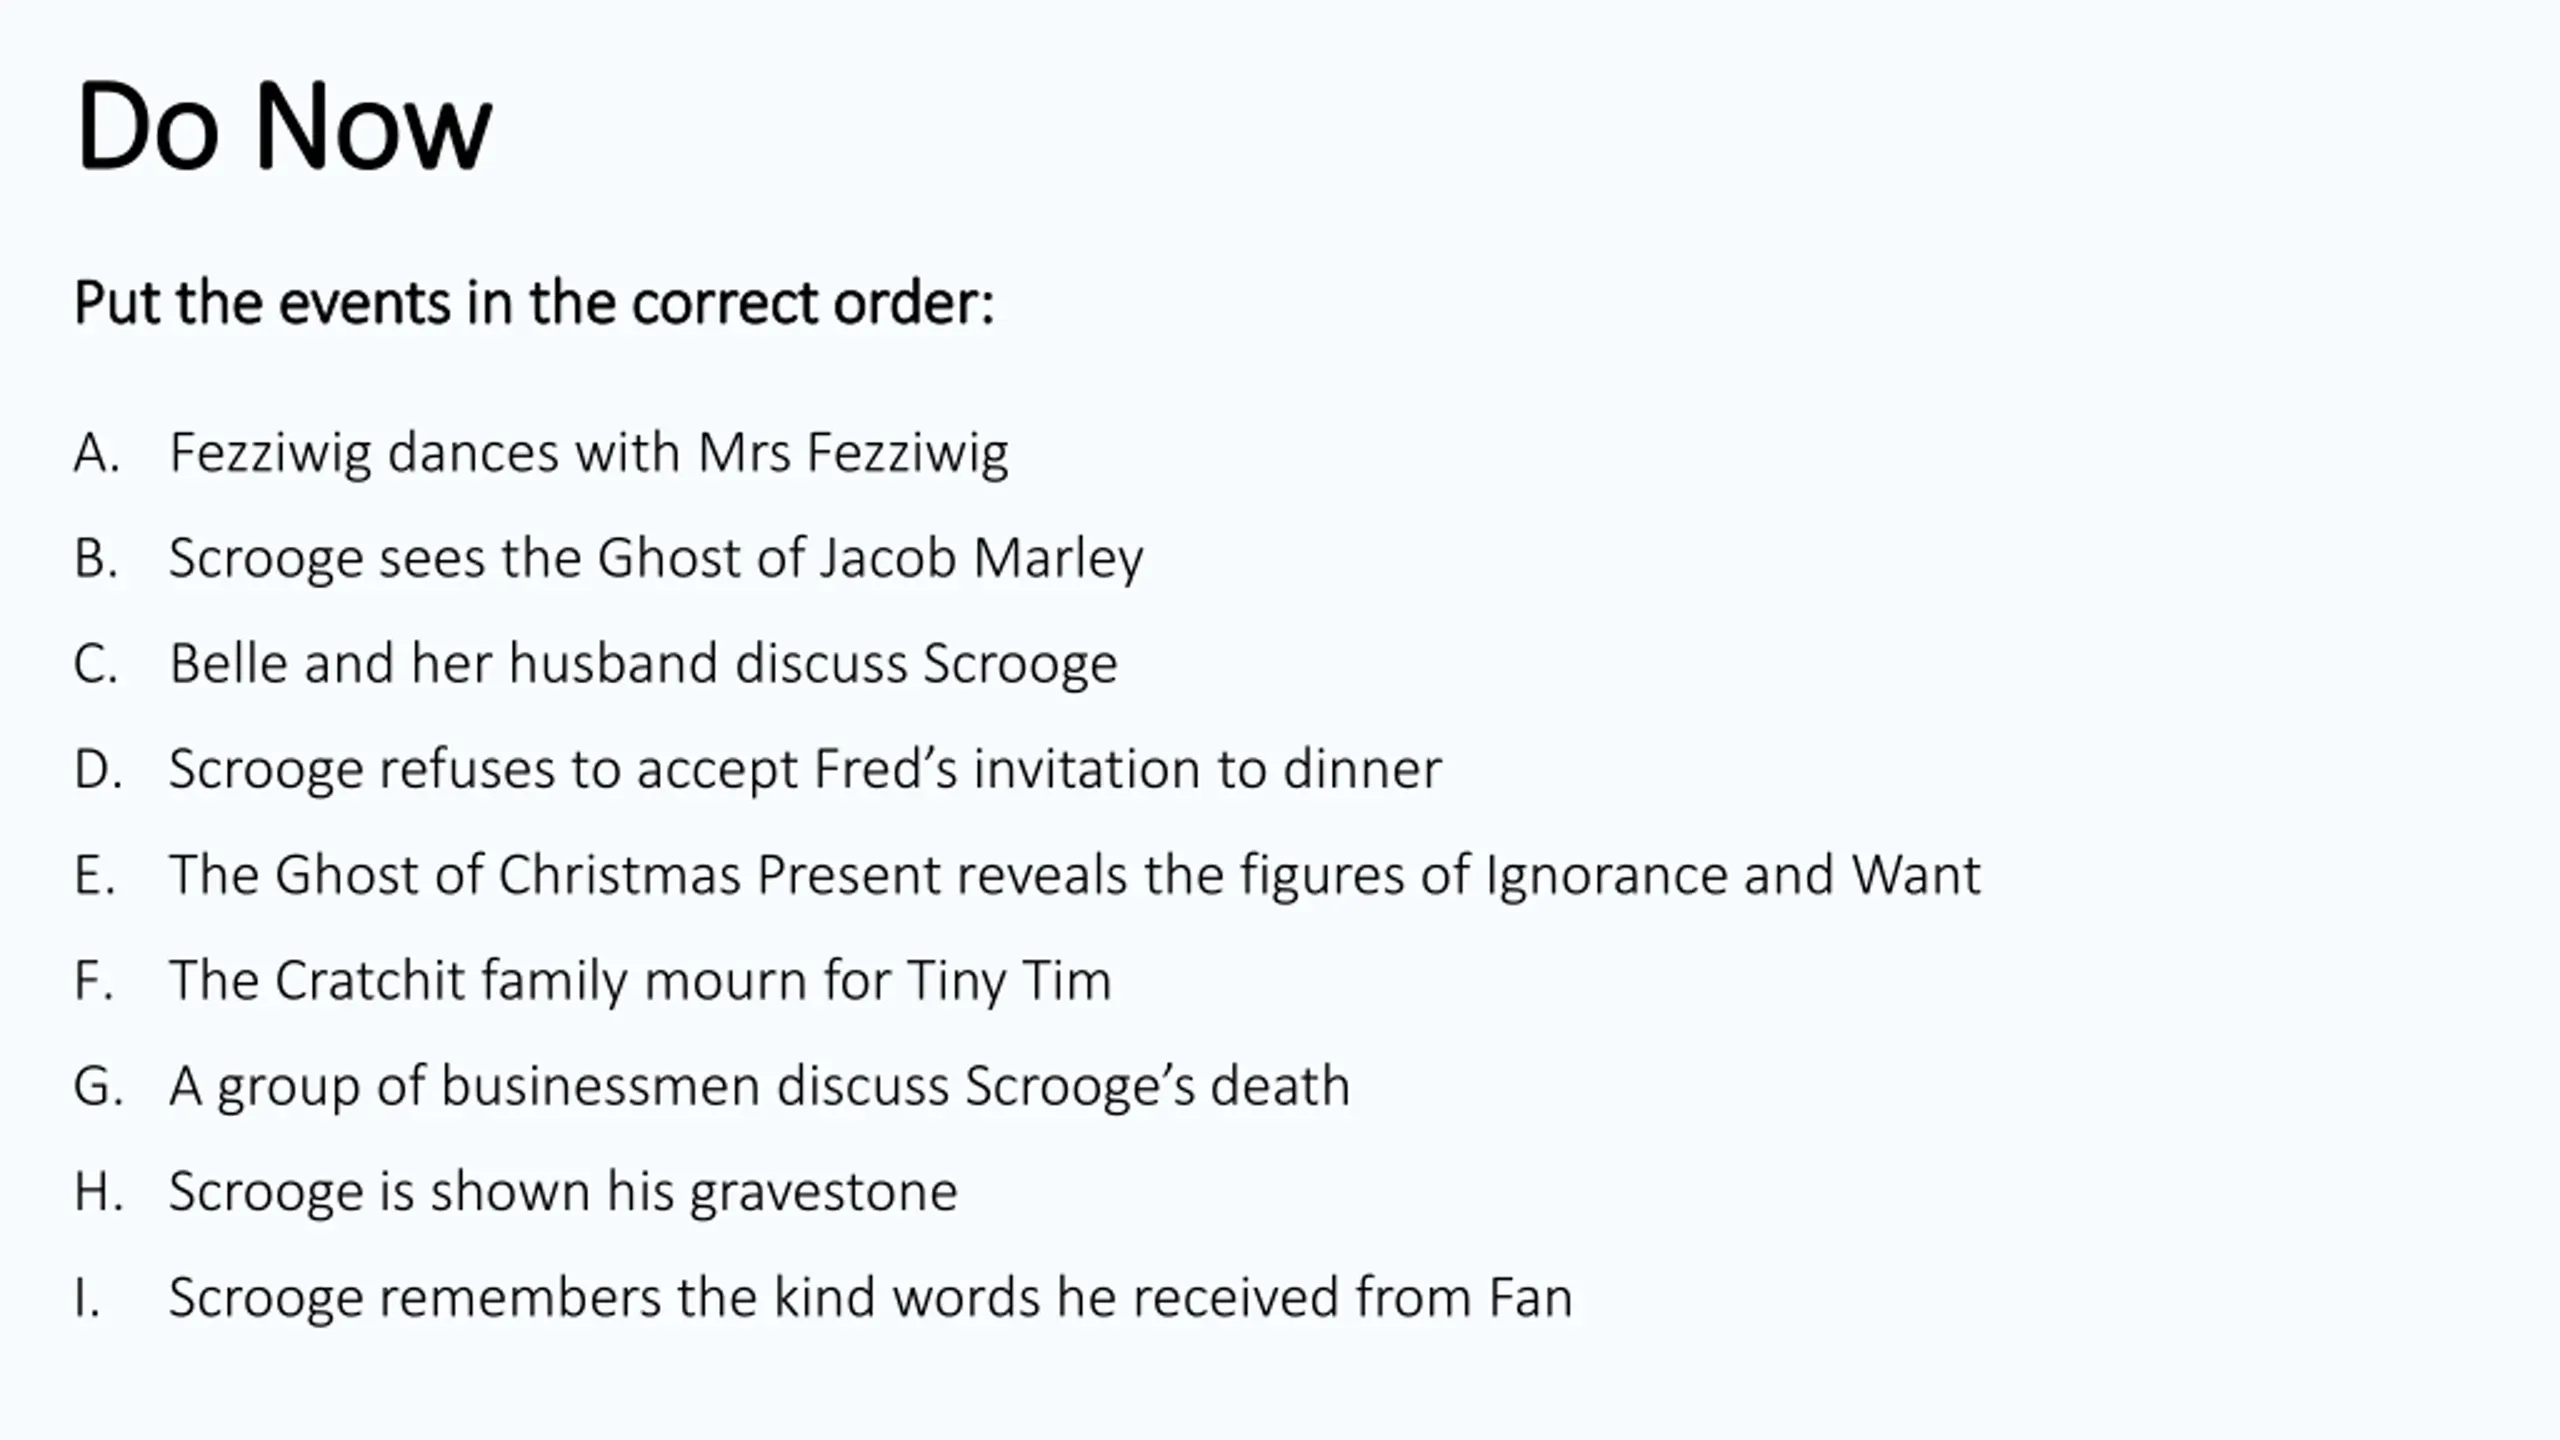Image resolution: width=2560 pixels, height=1440 pixels.
Task: Select the letter 'C.' list marker
Action: click(96, 664)
